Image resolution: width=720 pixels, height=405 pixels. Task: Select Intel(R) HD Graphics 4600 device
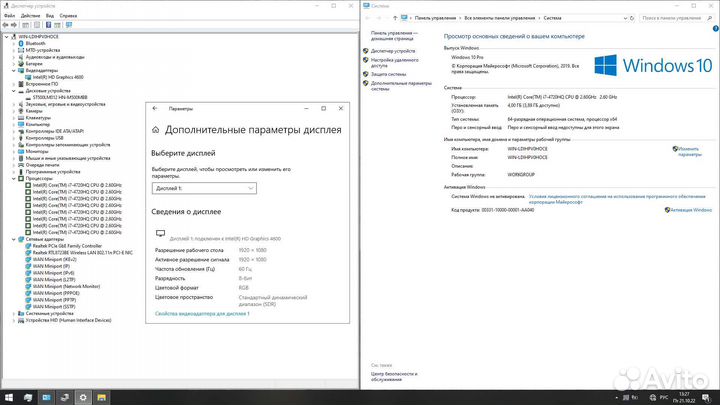[x=58, y=77]
